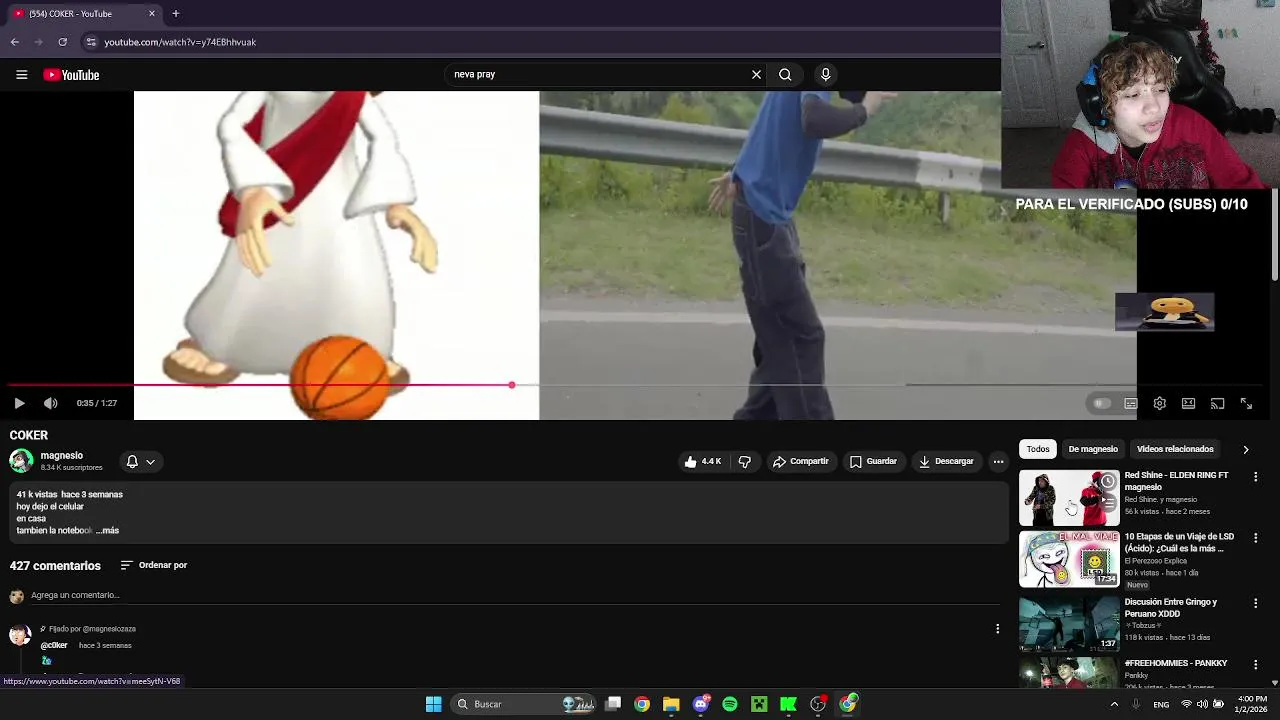Open the magnesio channel name link
Image resolution: width=1280 pixels, height=720 pixels.
click(62, 455)
